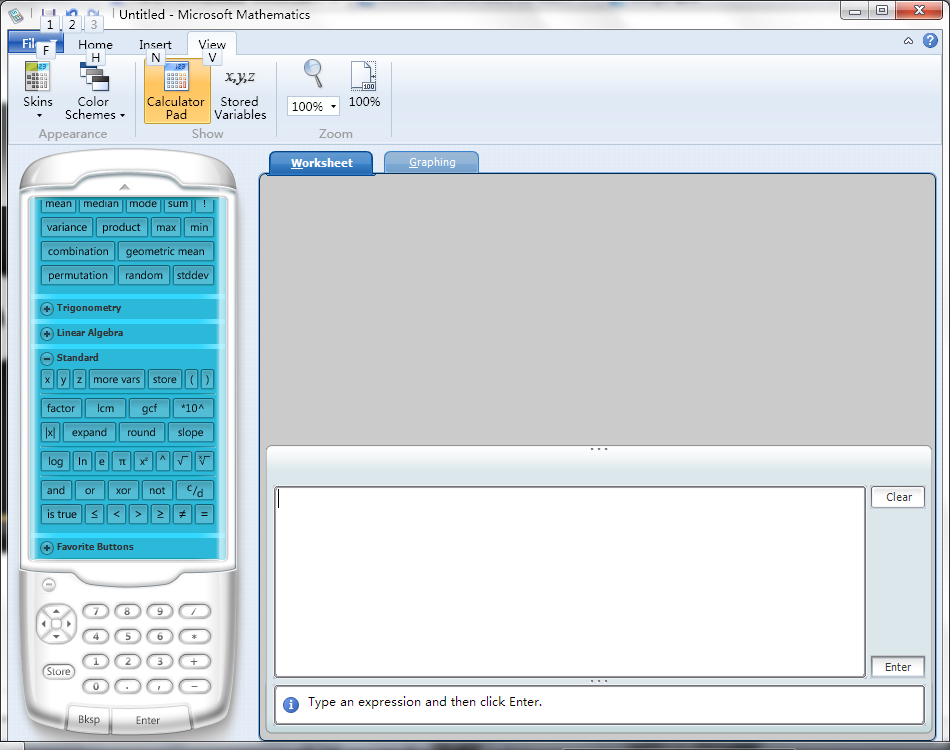The width and height of the screenshot is (950, 750).
Task: Open Color Schemes dropdown
Action: click(95, 91)
